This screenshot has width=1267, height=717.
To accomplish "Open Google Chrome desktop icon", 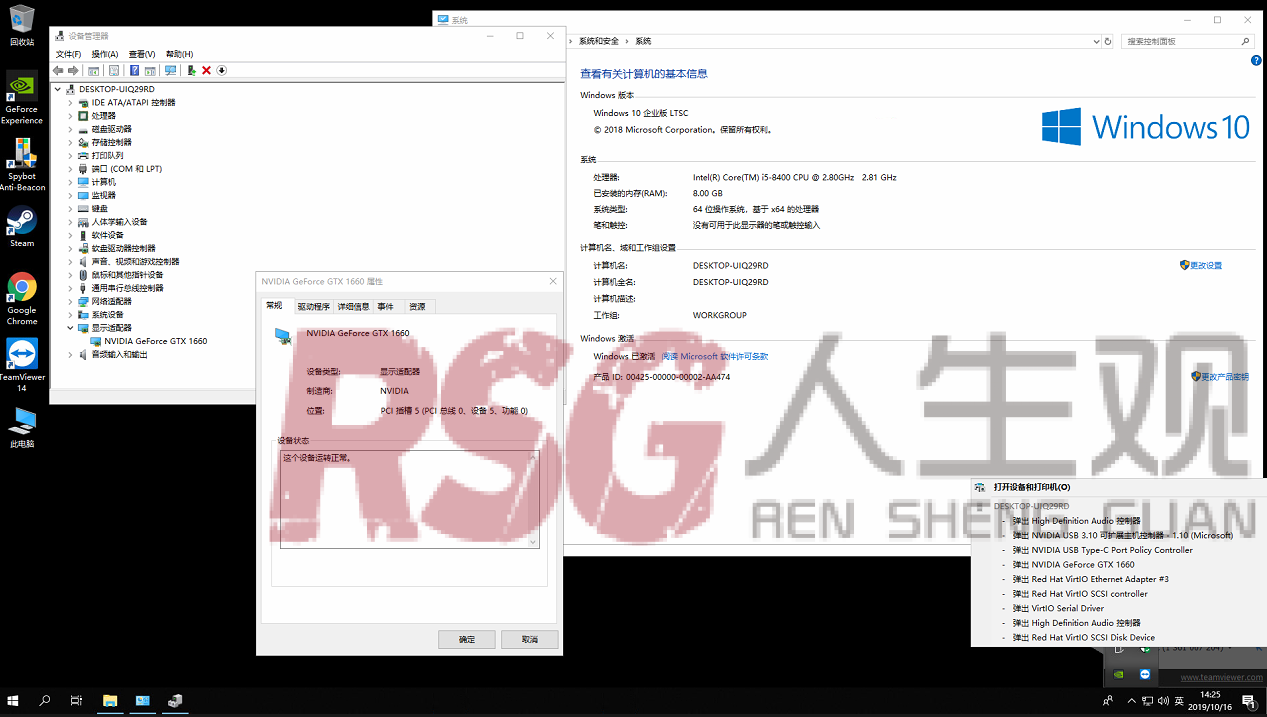I will 21,298.
